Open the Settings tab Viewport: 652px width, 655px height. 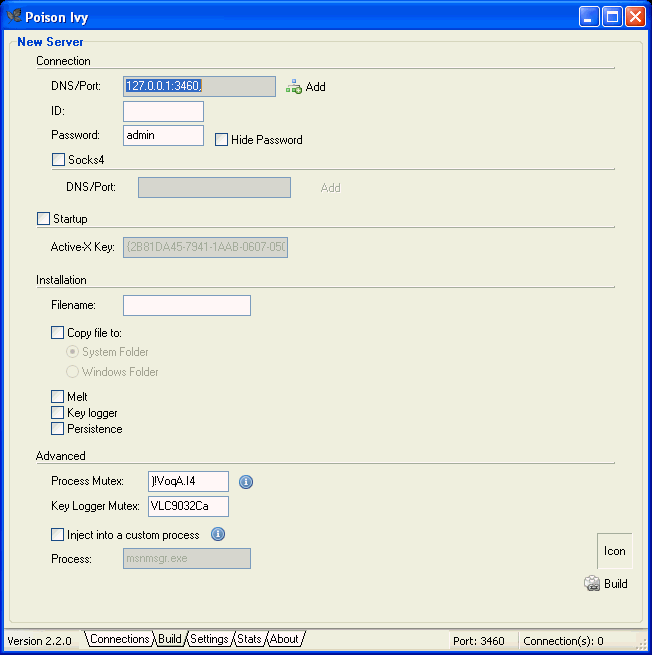(209, 639)
